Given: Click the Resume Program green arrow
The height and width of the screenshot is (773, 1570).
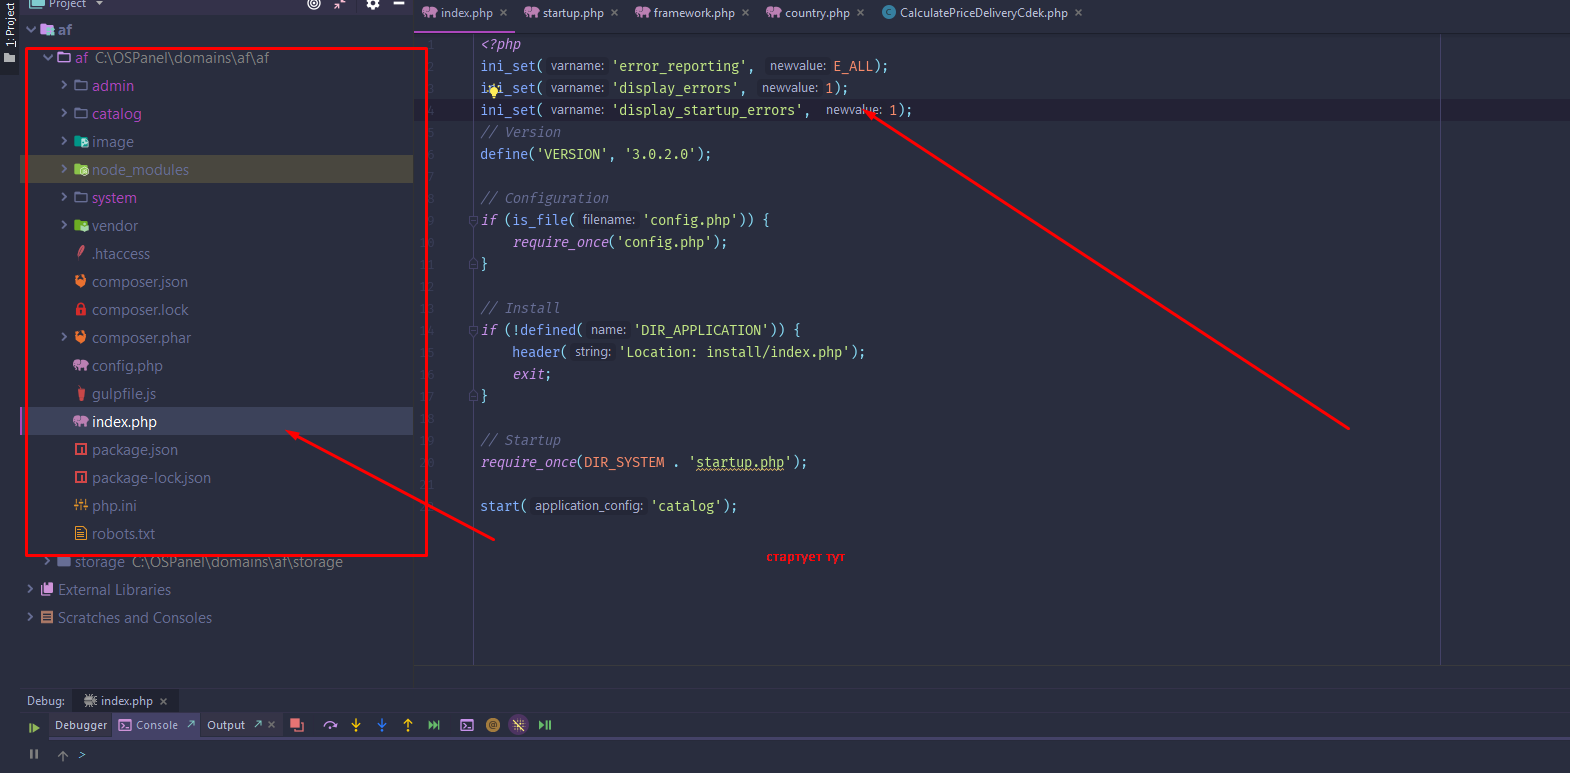Looking at the screenshot, I should 34,727.
